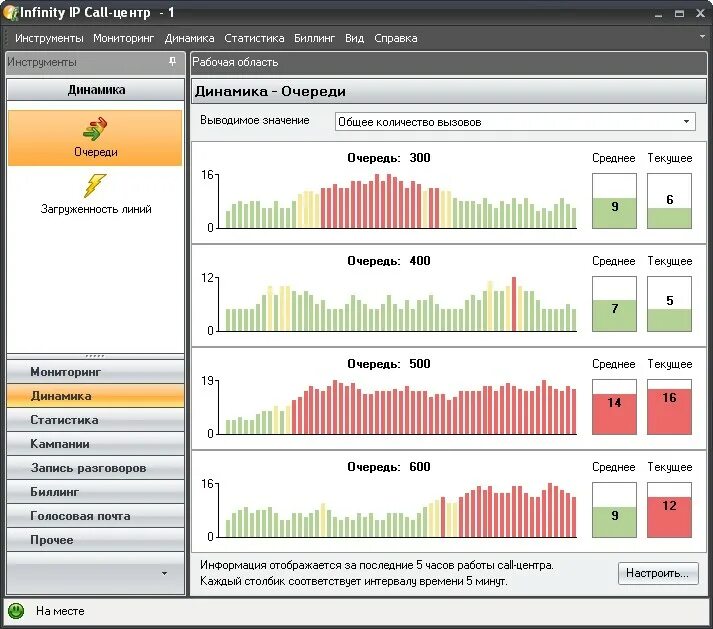Select Запись разговоров section
Viewport: 713px width, 629px height.
coord(95,468)
